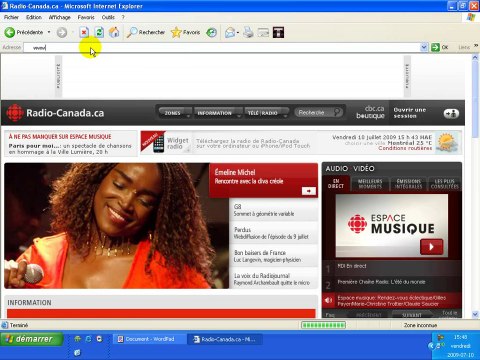Click the Radio-Canada.ca logo

[x=55, y=113]
